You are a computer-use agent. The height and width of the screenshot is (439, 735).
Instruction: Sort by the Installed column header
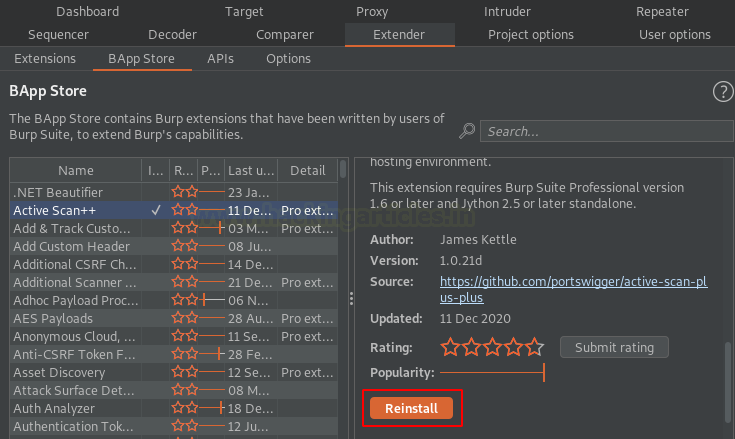point(156,171)
